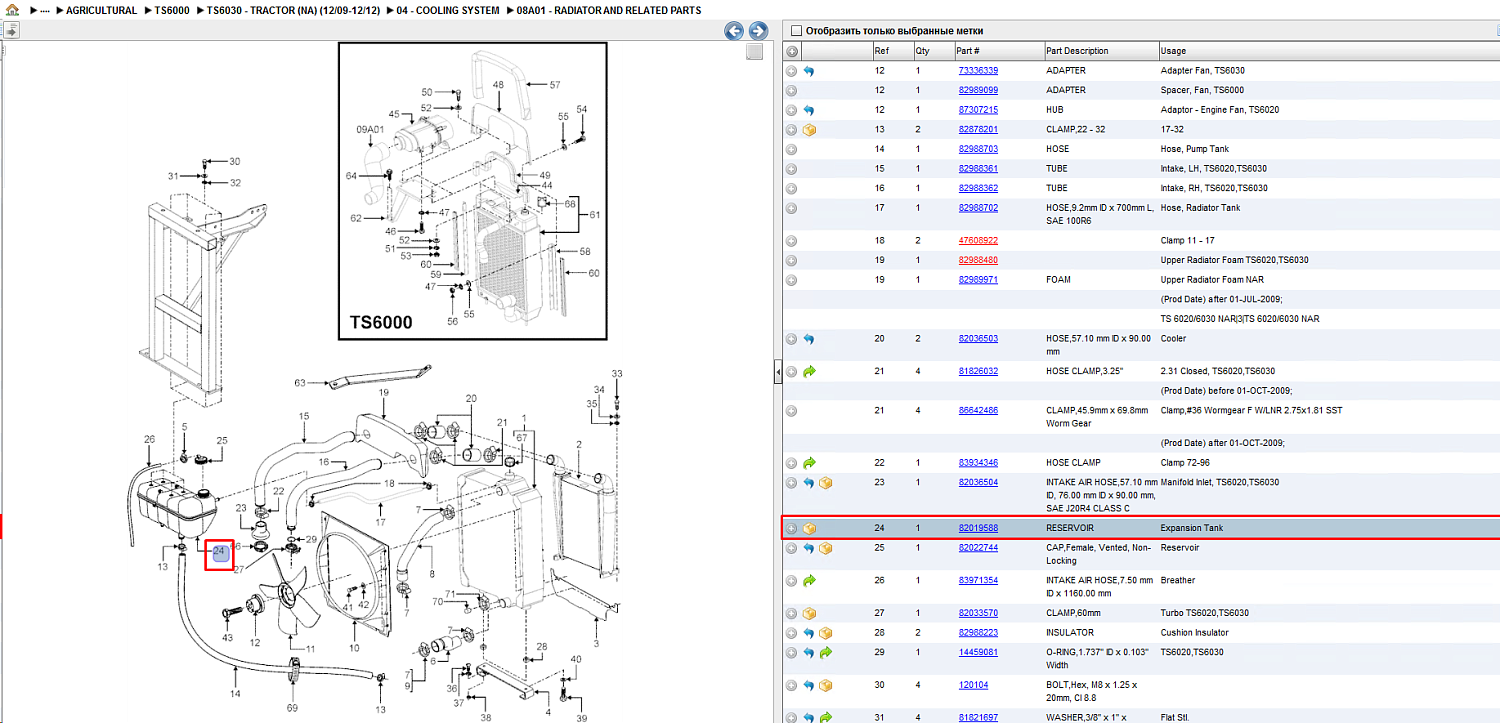Image resolution: width=1500 pixels, height=723 pixels.
Task: Select highlighted callout 24 on diagram
Action: [x=220, y=551]
